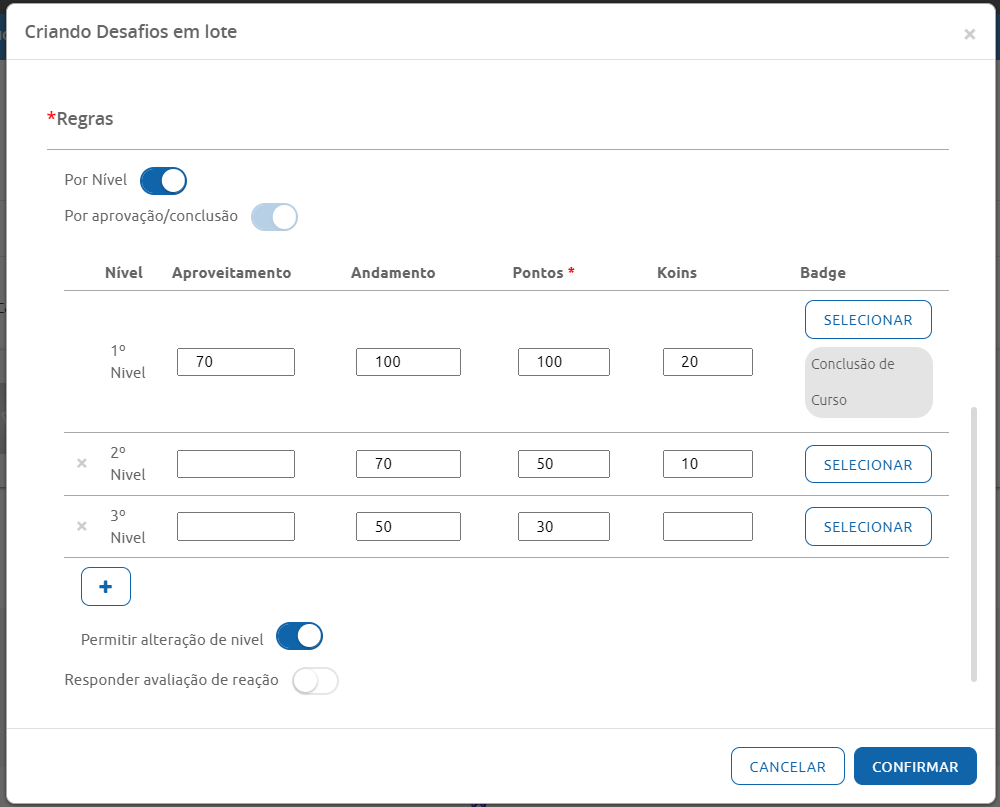The width and height of the screenshot is (1000, 807).
Task: Disable Permitir alteração de nivel
Action: (299, 636)
